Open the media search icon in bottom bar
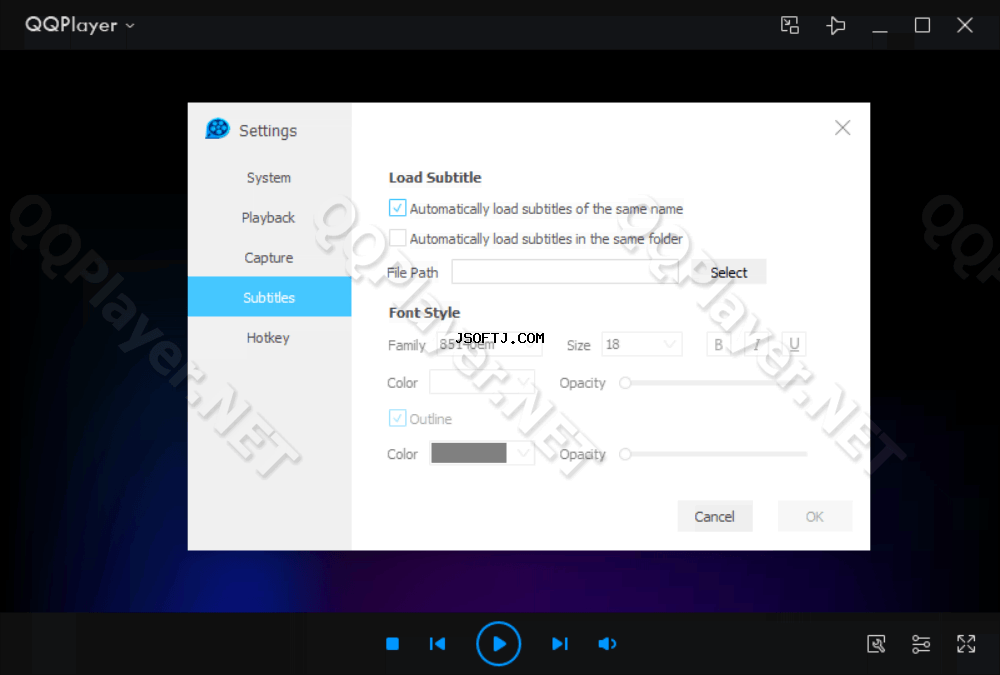1000x675 pixels. [x=876, y=644]
